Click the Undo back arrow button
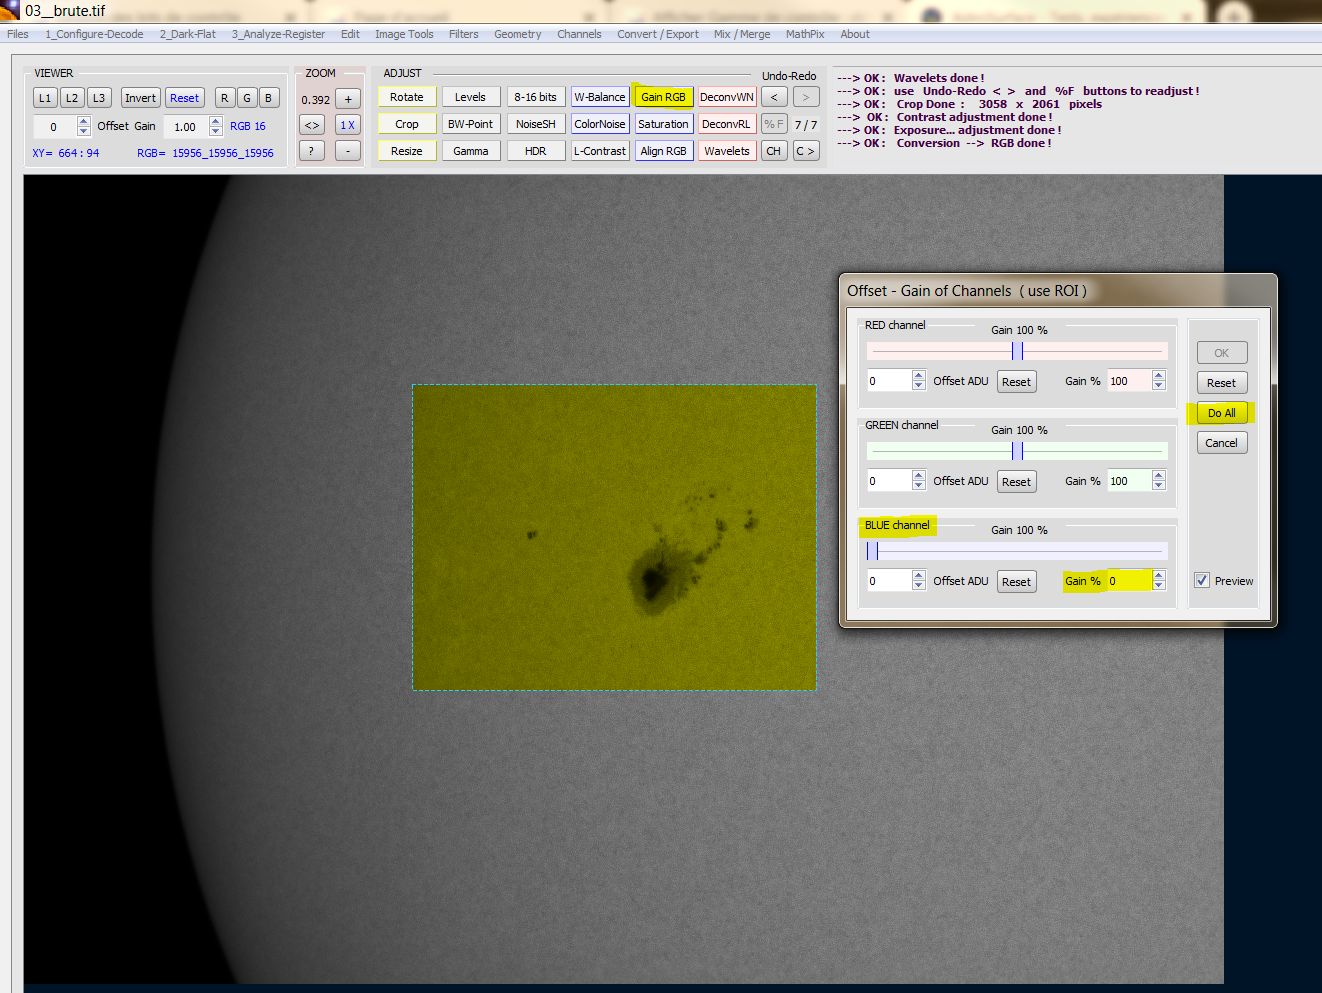The width and height of the screenshot is (1322, 993). pyautogui.click(x=774, y=97)
